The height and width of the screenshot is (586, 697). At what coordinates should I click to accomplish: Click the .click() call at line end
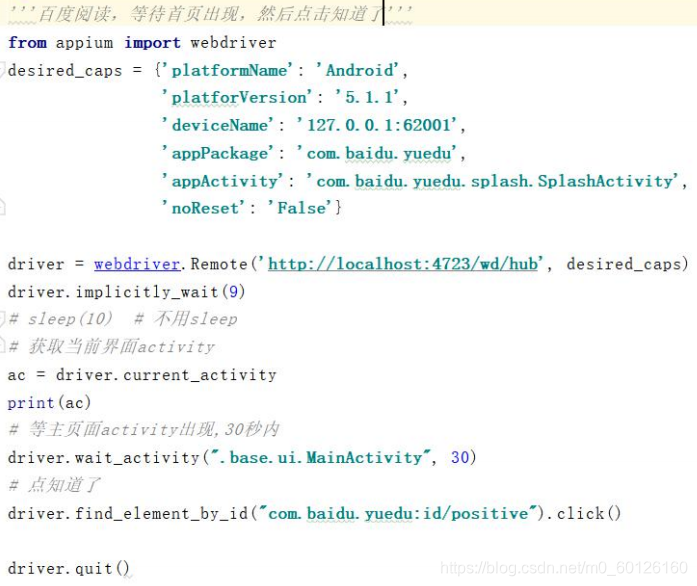pyautogui.click(x=583, y=514)
